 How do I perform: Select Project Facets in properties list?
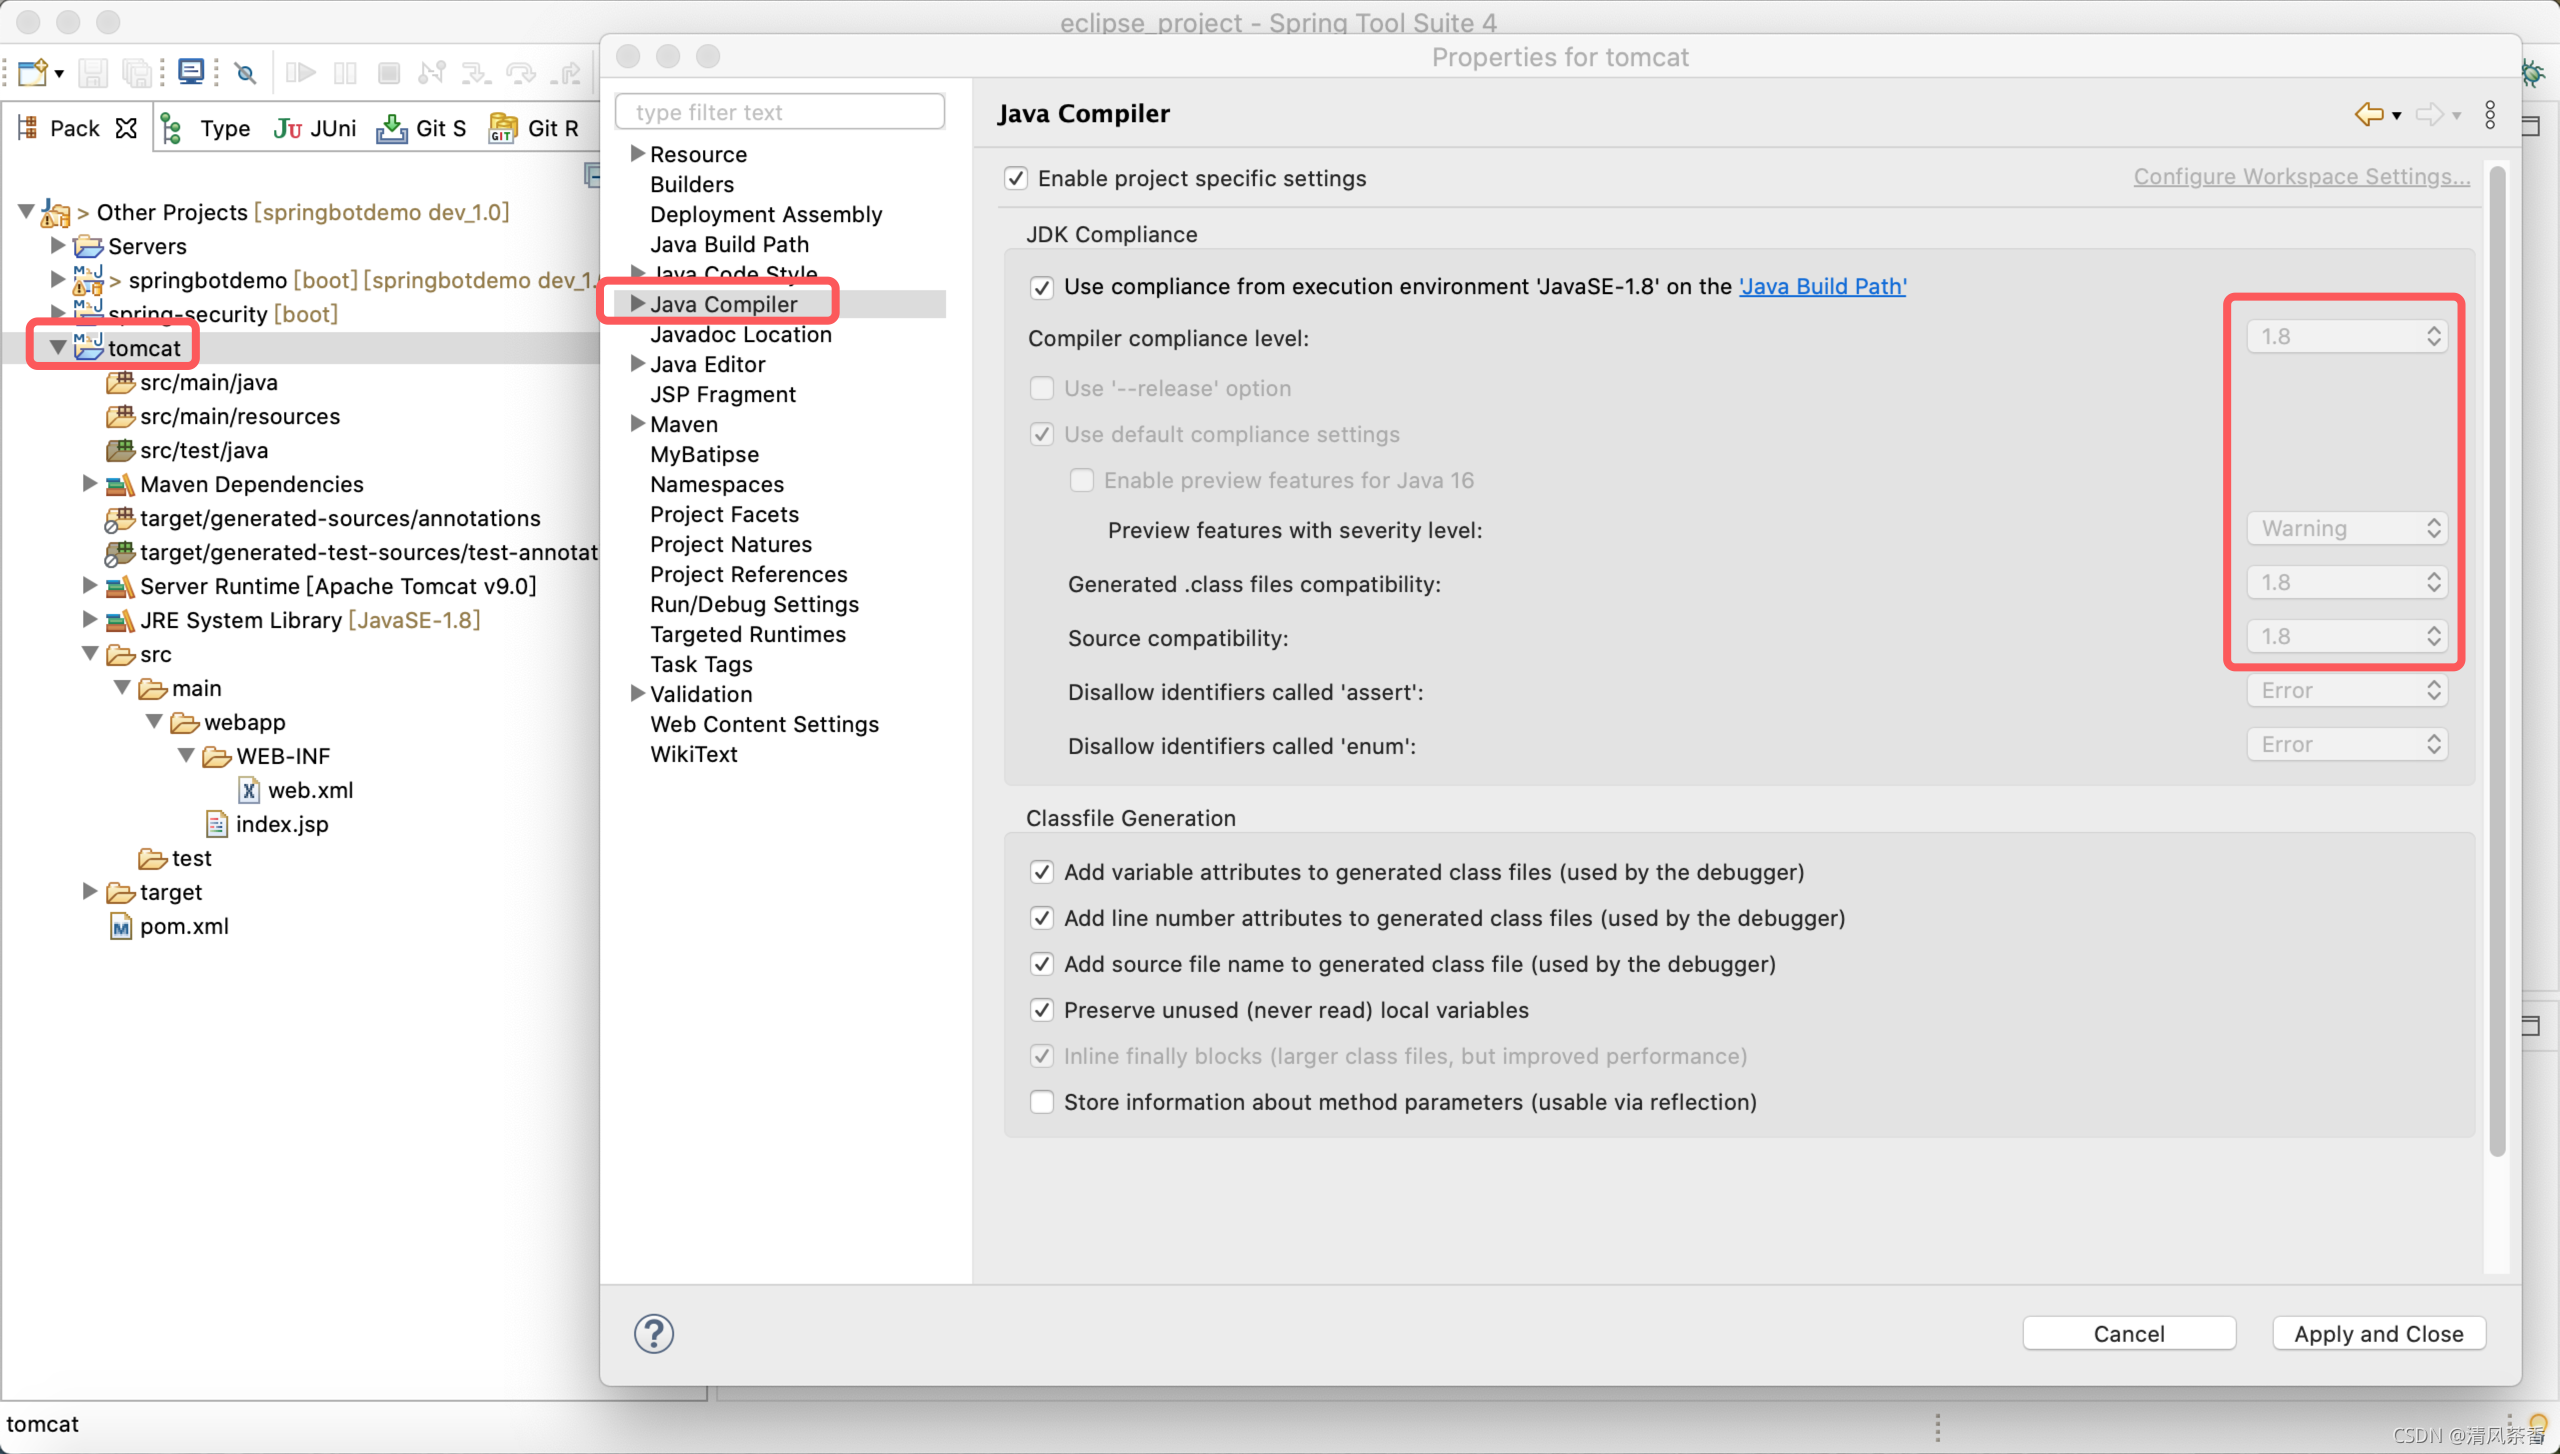pos(725,514)
